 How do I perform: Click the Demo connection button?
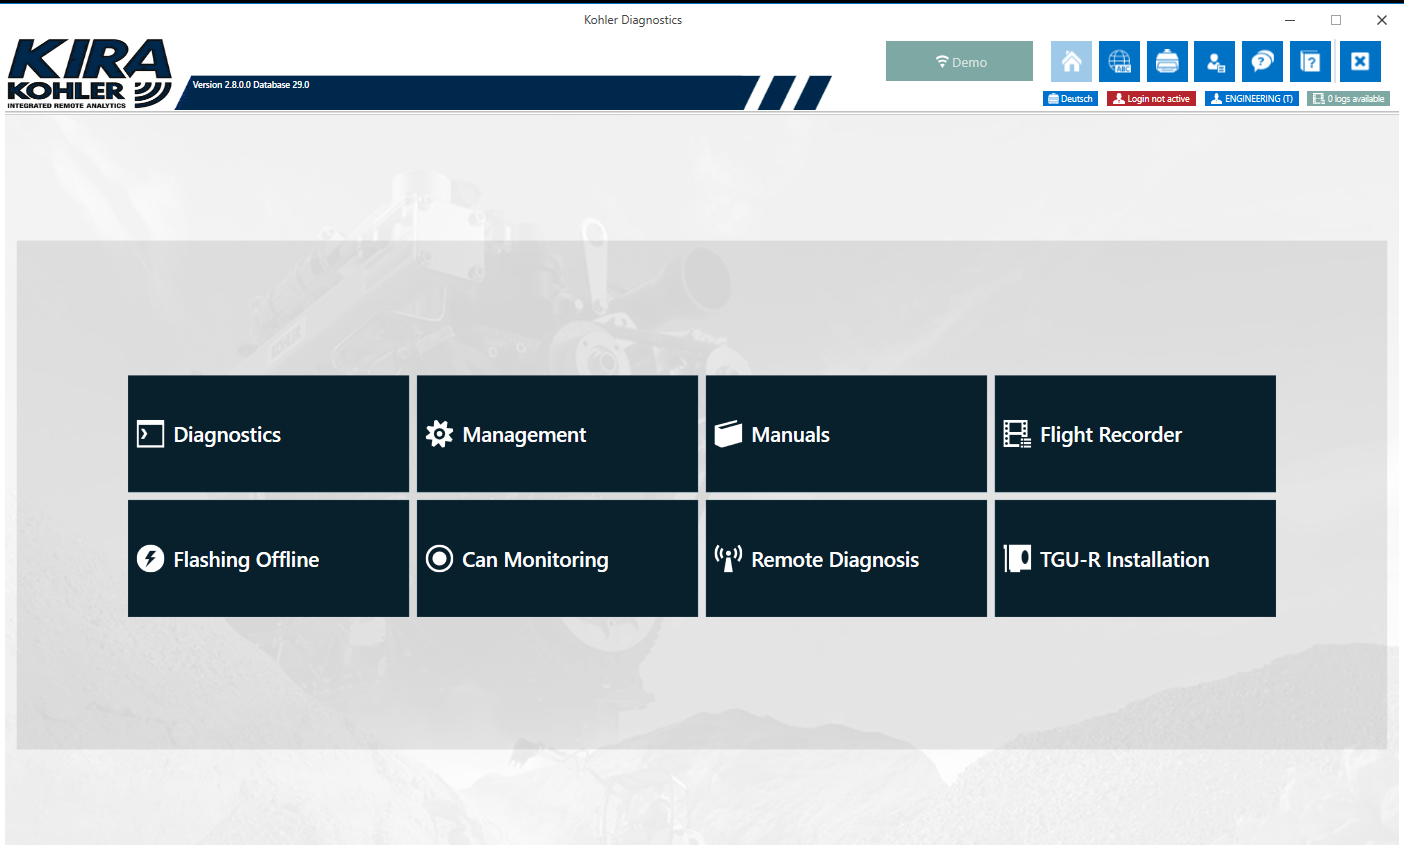[959, 61]
